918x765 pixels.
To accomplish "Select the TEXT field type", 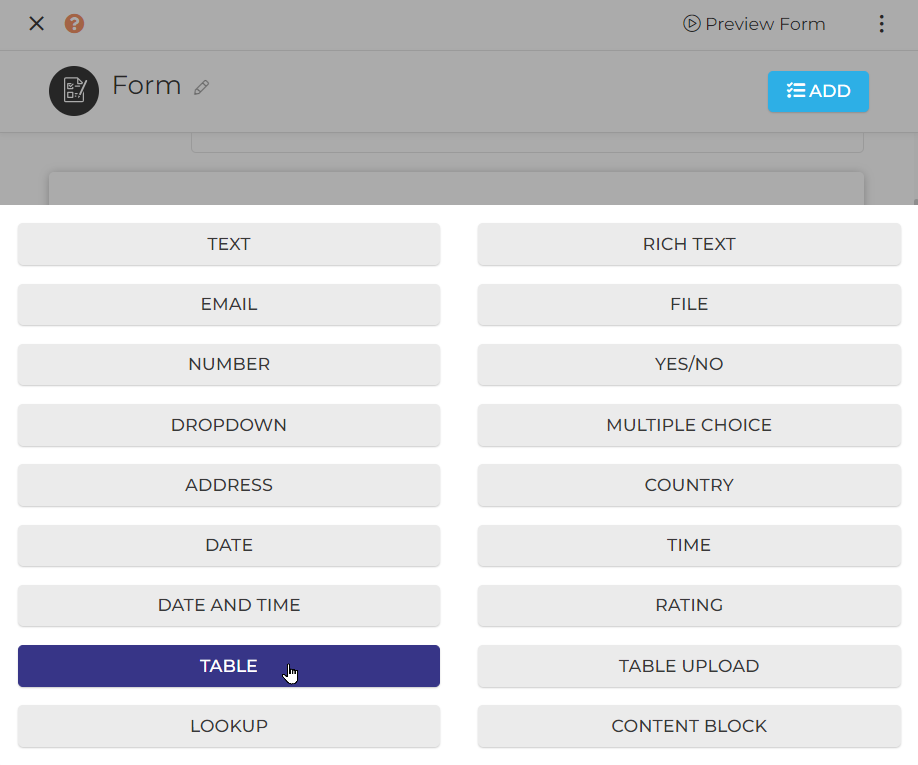I will point(229,244).
